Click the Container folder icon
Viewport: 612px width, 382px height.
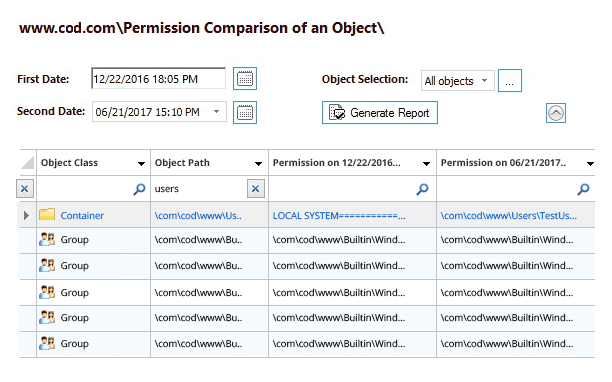(47, 215)
